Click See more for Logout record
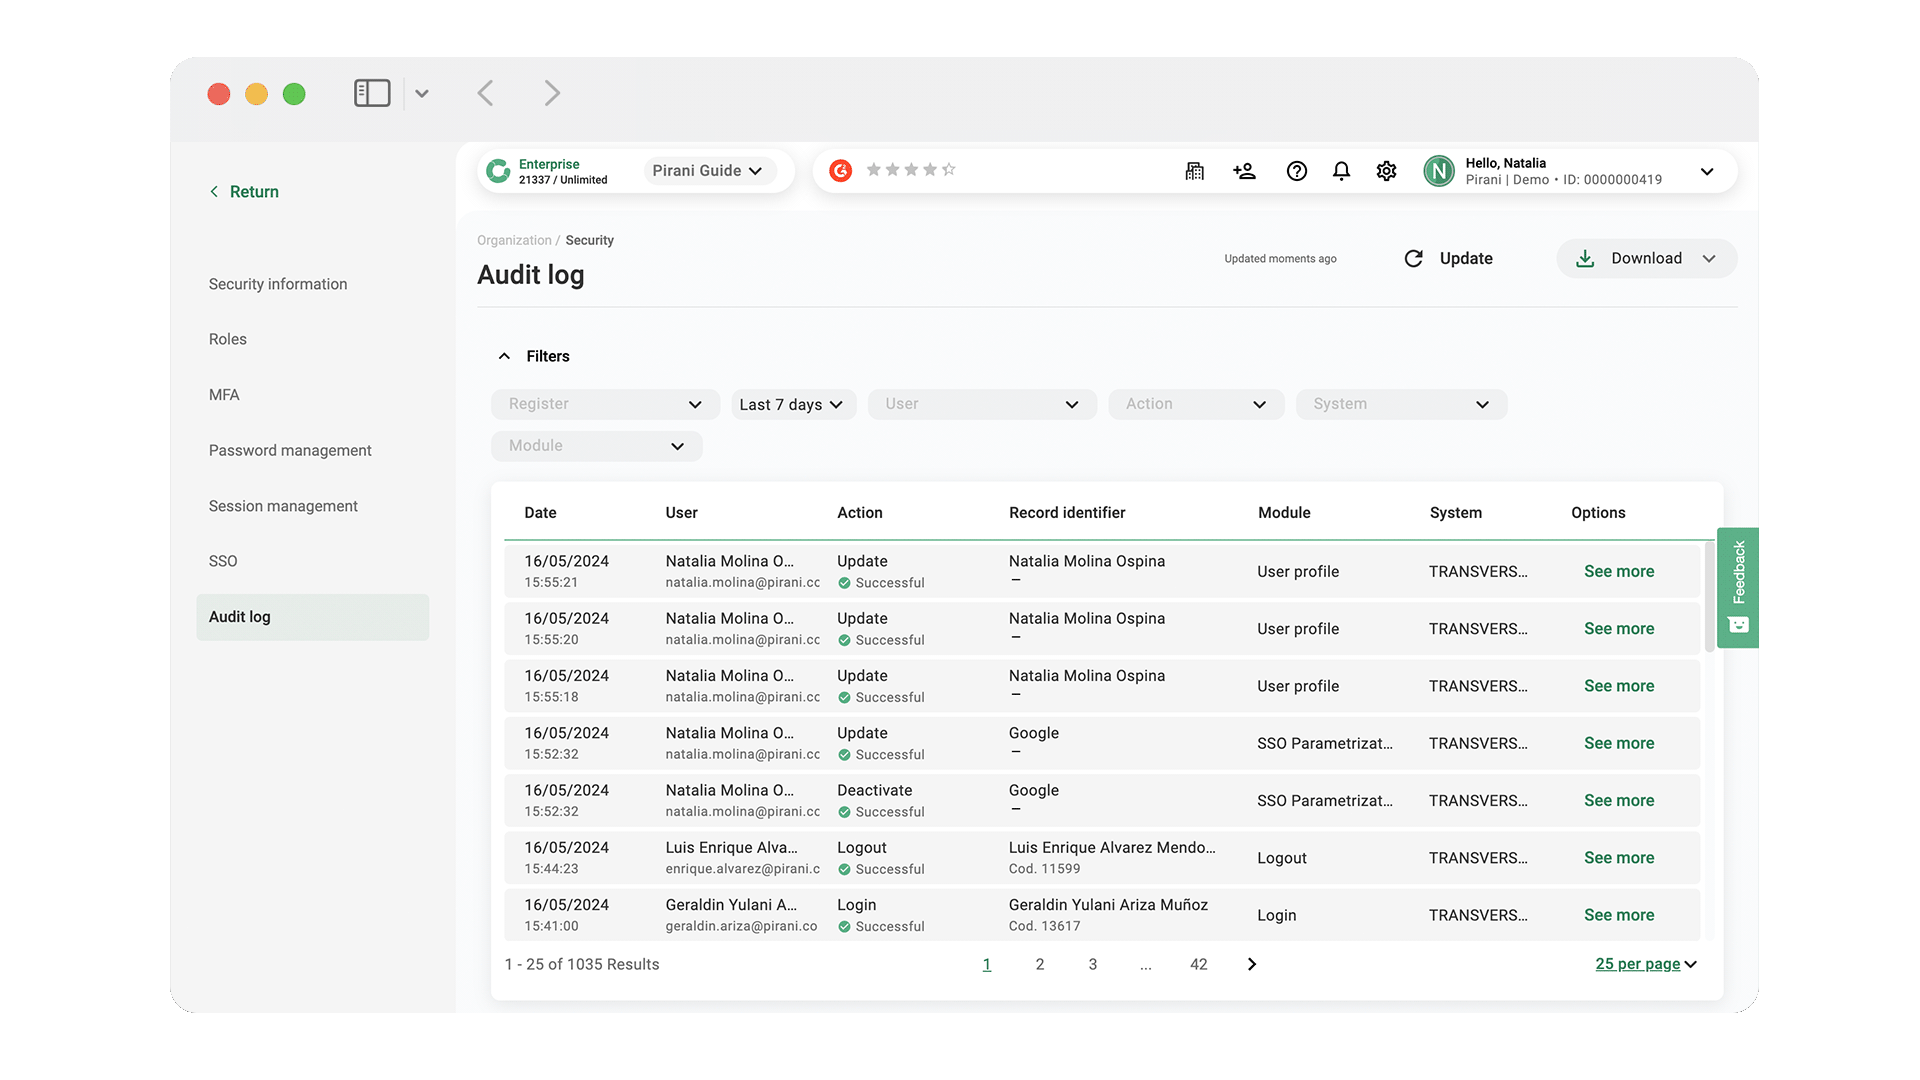This screenshot has height=1080, width=1920. pyautogui.click(x=1618, y=858)
